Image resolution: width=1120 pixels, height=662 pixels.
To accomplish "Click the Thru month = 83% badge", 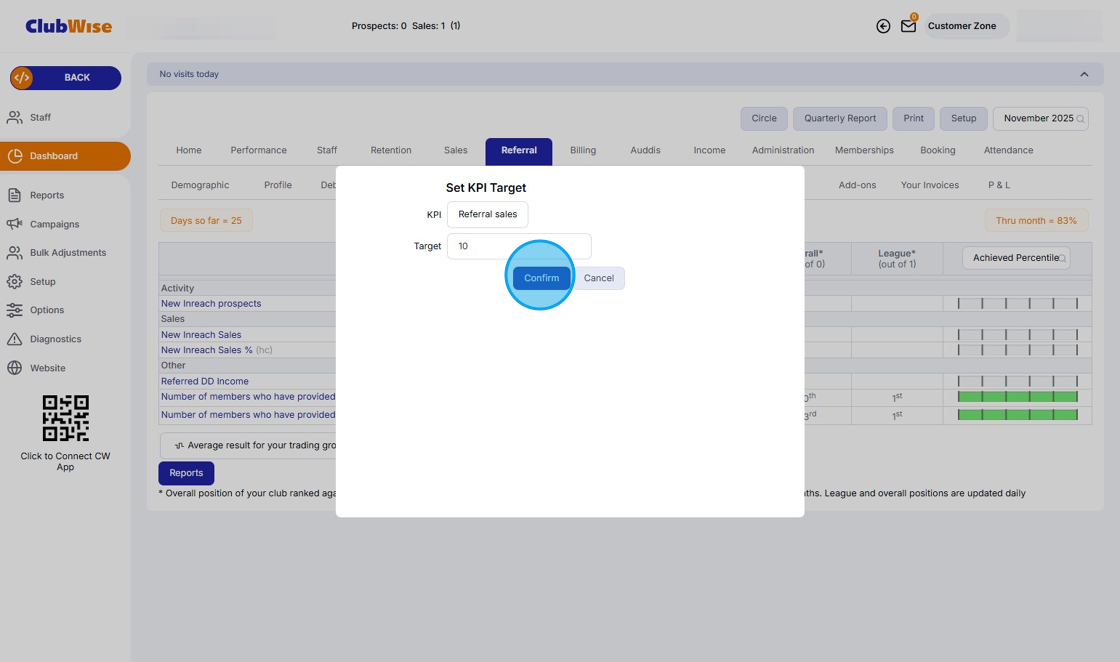I will [1036, 221].
